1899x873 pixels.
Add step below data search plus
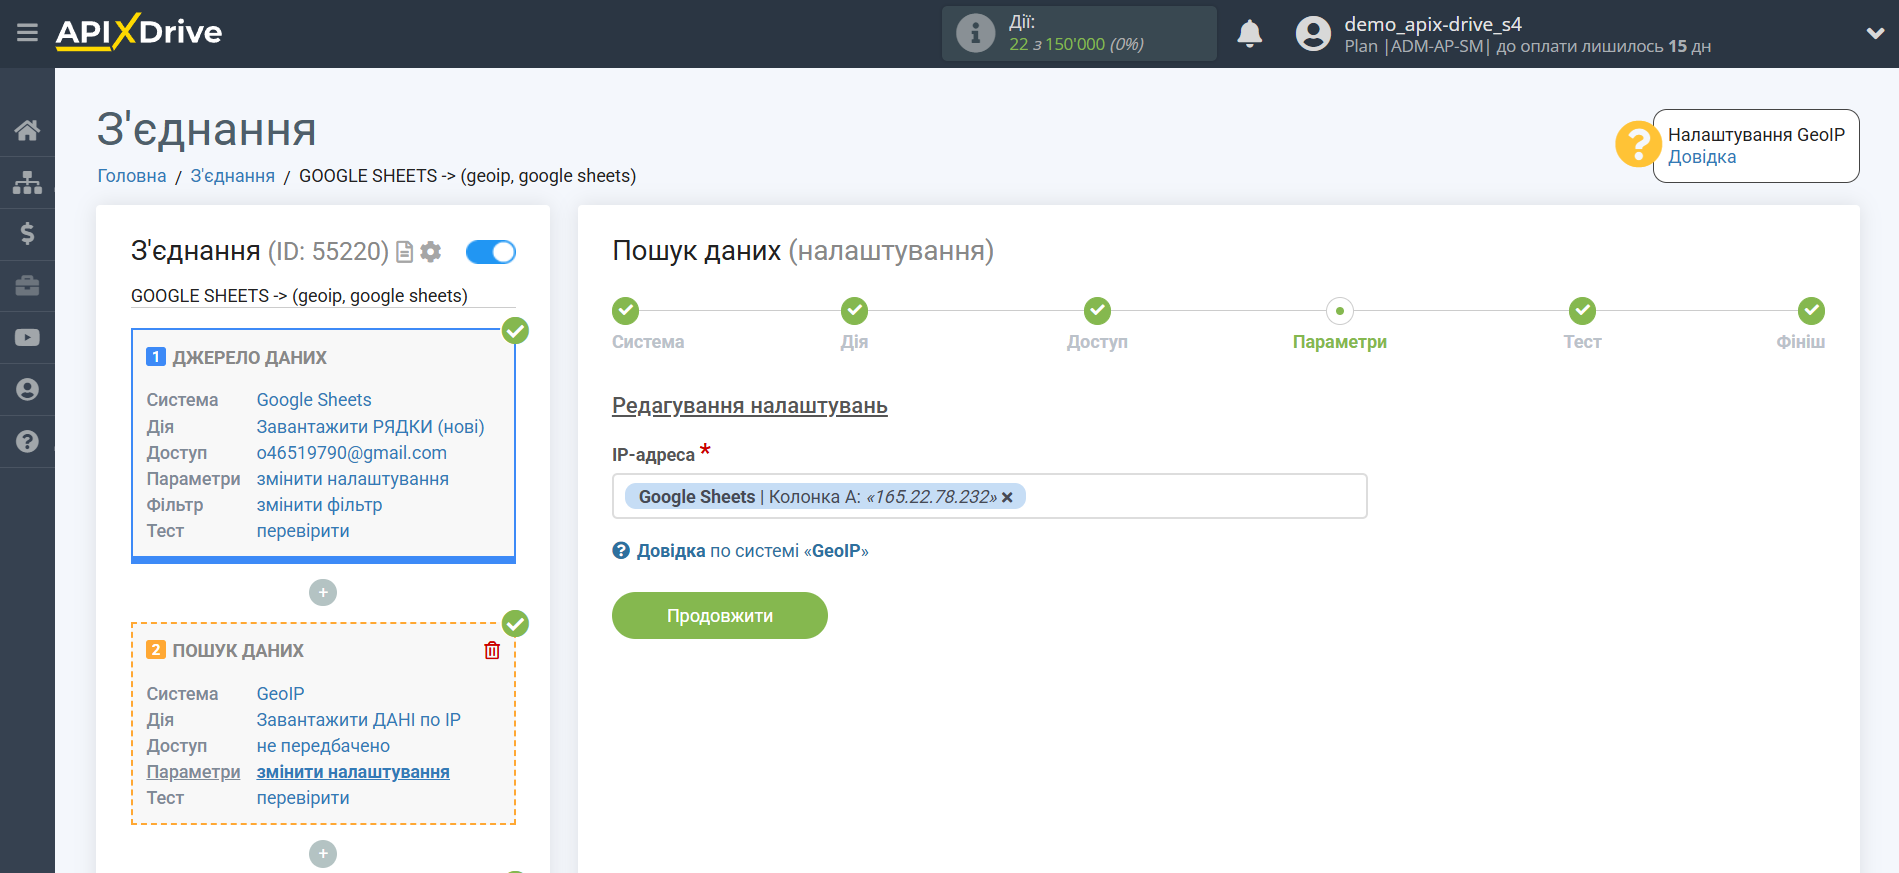pyautogui.click(x=323, y=854)
